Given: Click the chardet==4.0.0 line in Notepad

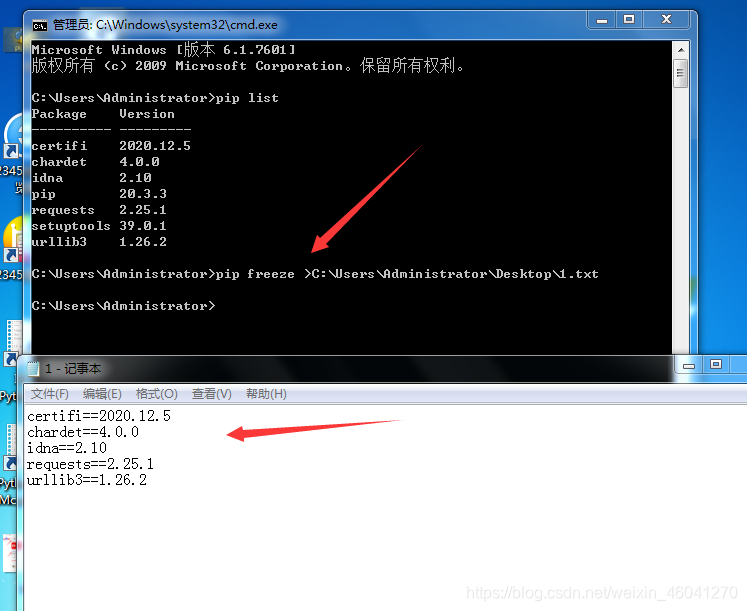Looking at the screenshot, I should click(x=83, y=432).
